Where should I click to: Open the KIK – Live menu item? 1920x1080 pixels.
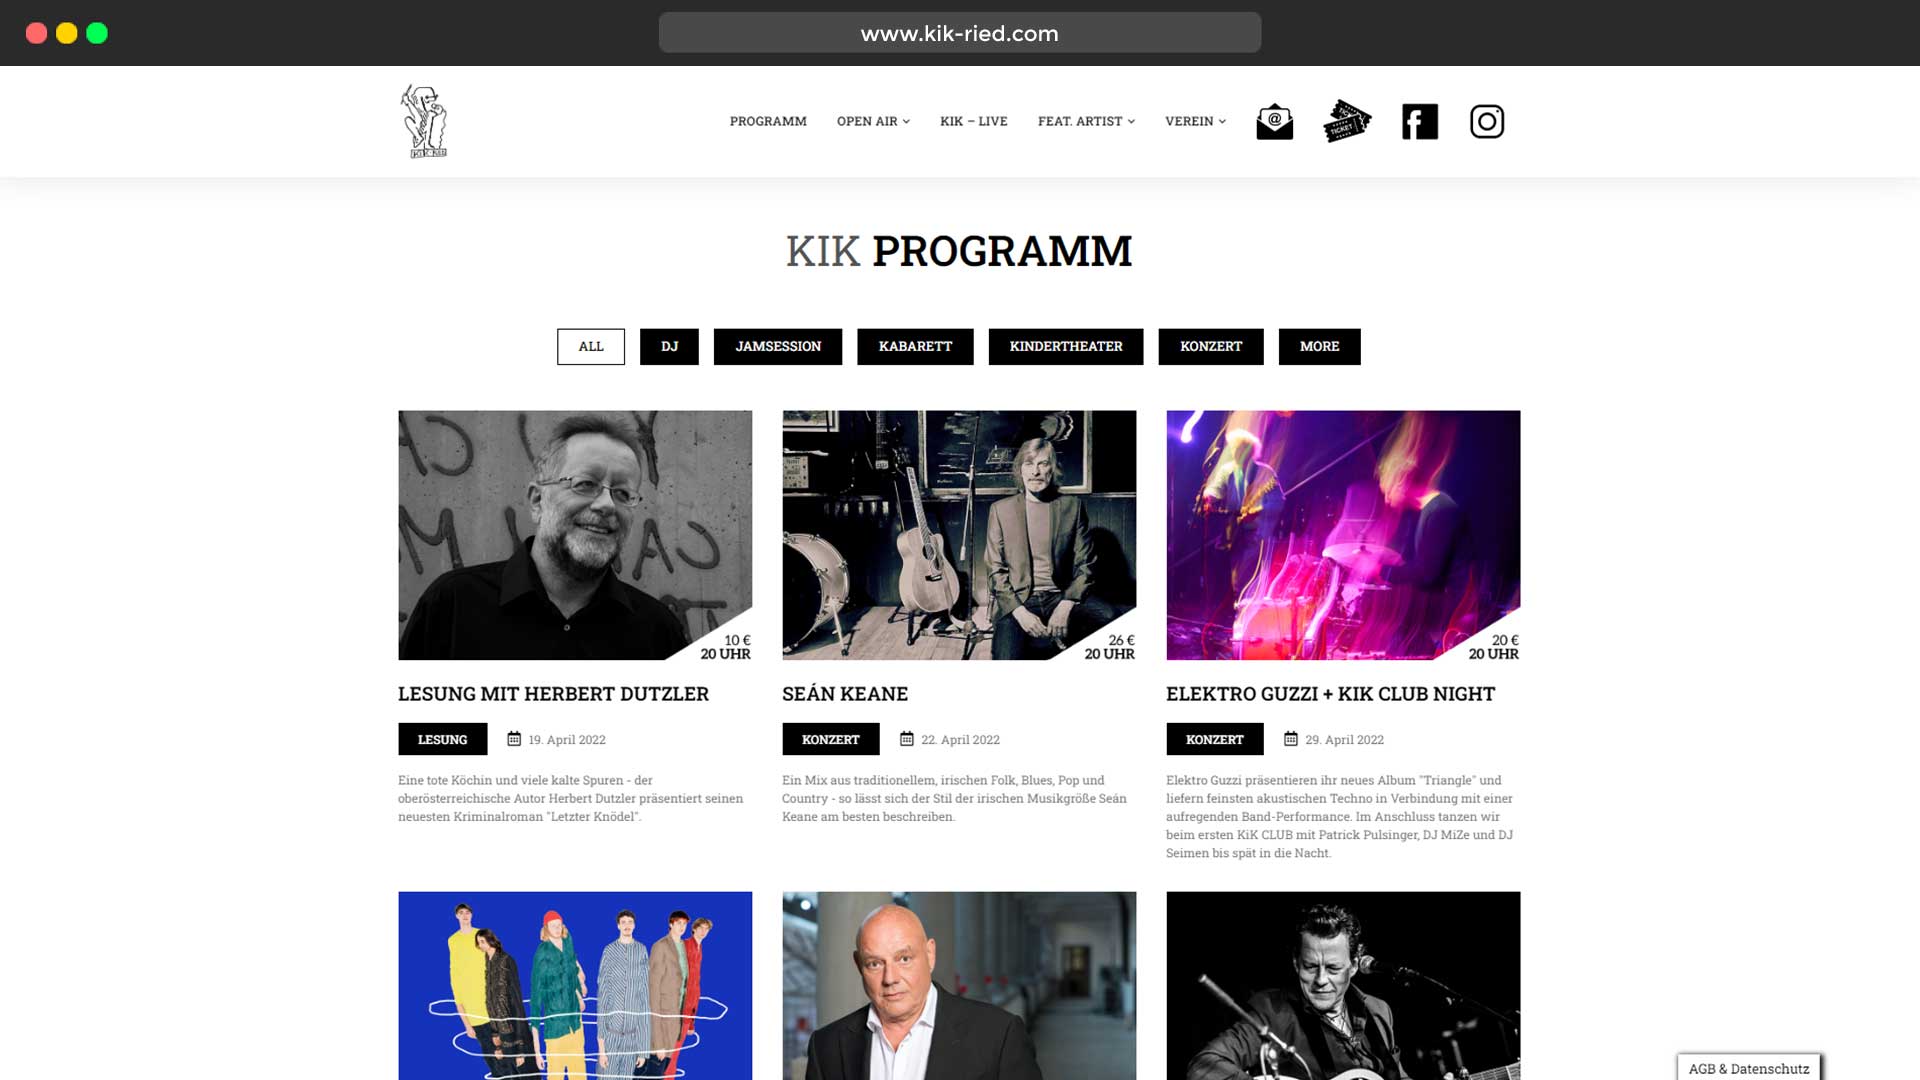974,121
